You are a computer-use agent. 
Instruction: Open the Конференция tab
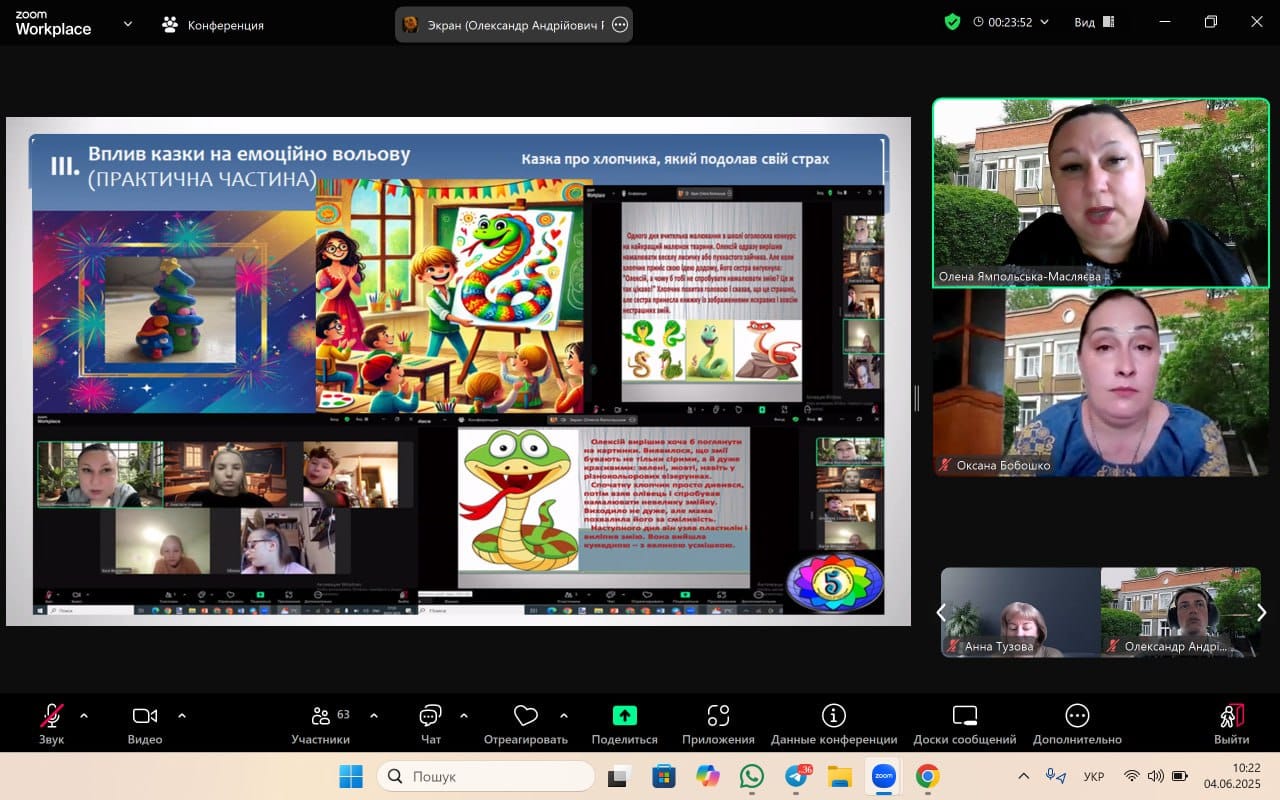[213, 25]
